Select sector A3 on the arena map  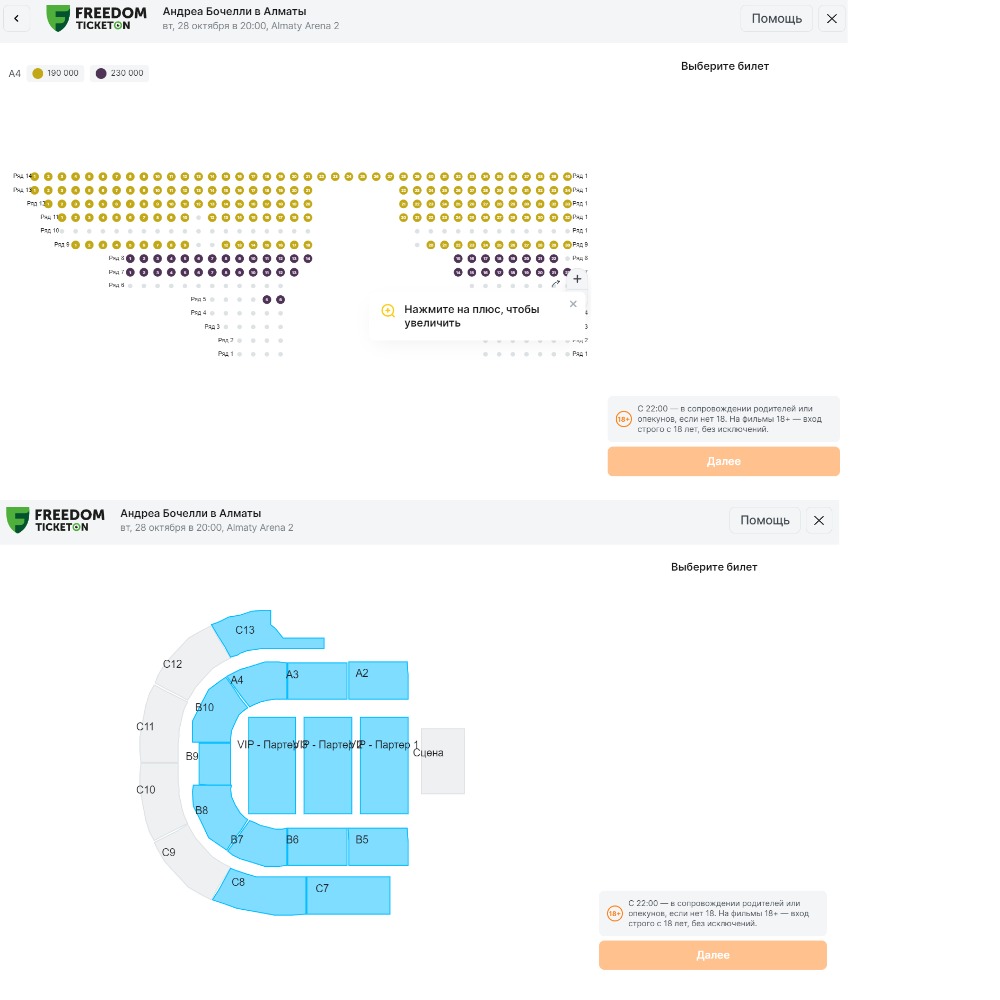pyautogui.click(x=317, y=681)
